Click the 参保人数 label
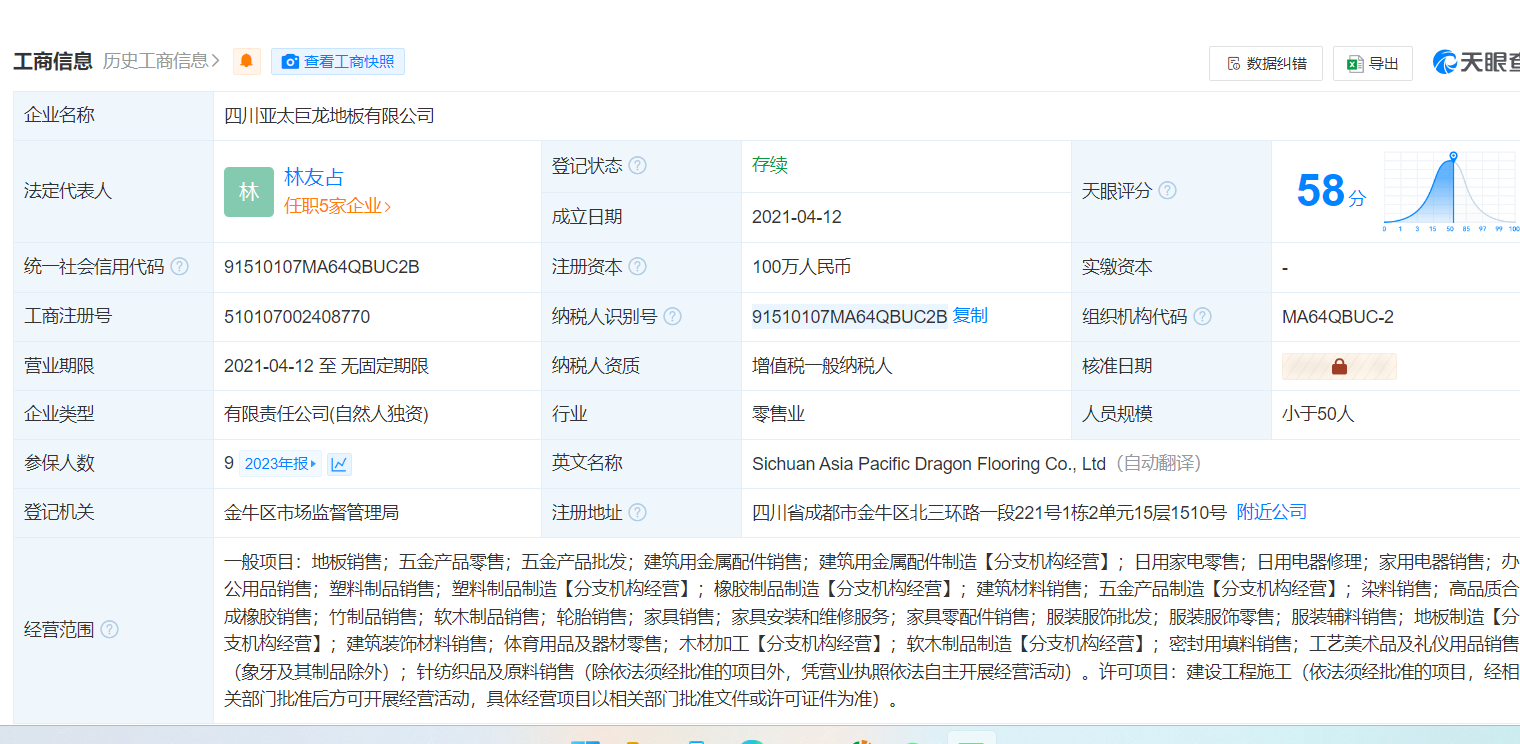The height and width of the screenshot is (744, 1520). point(59,463)
